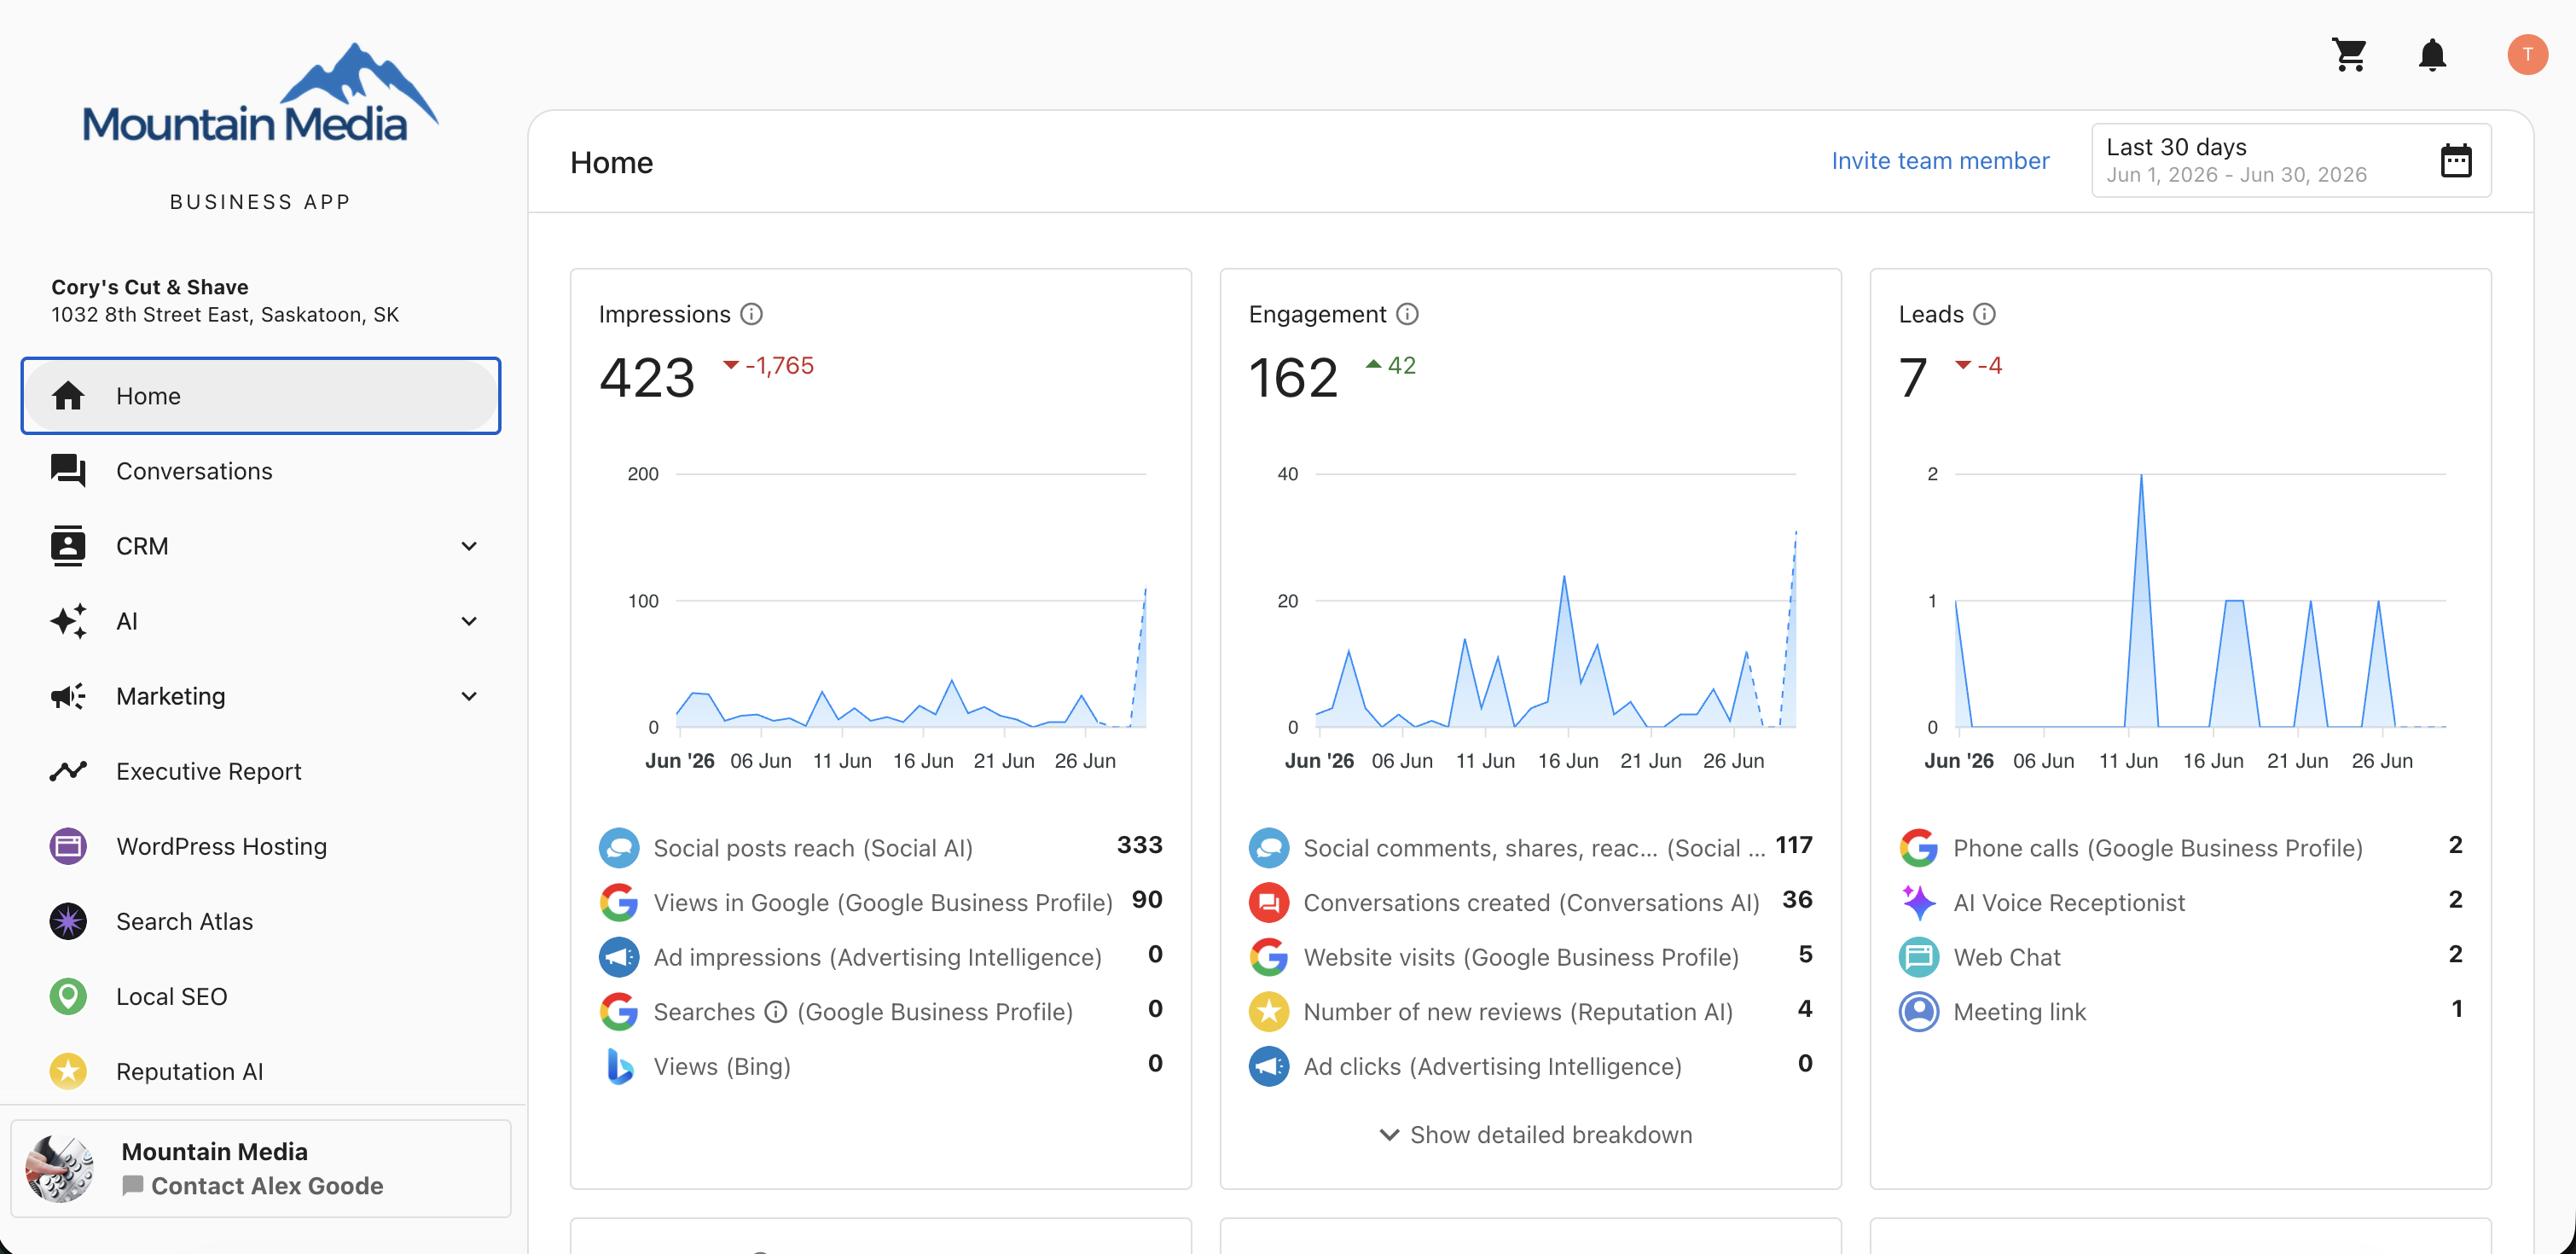Click the 162 engagement total
The height and width of the screenshot is (1254, 2576).
point(1292,378)
